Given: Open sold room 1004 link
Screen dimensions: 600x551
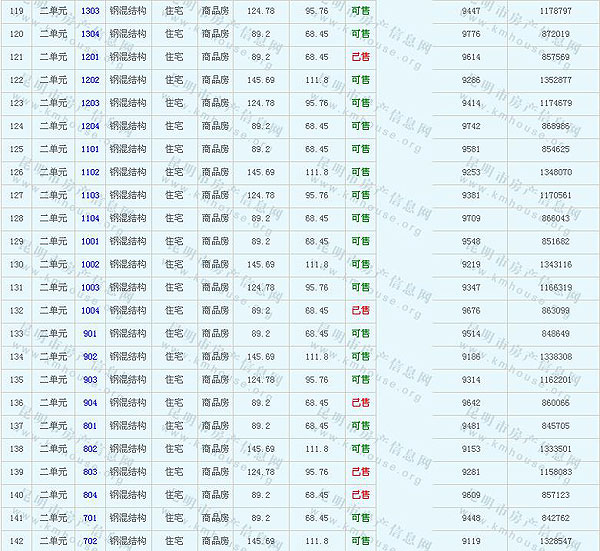Looking at the screenshot, I should [90, 310].
